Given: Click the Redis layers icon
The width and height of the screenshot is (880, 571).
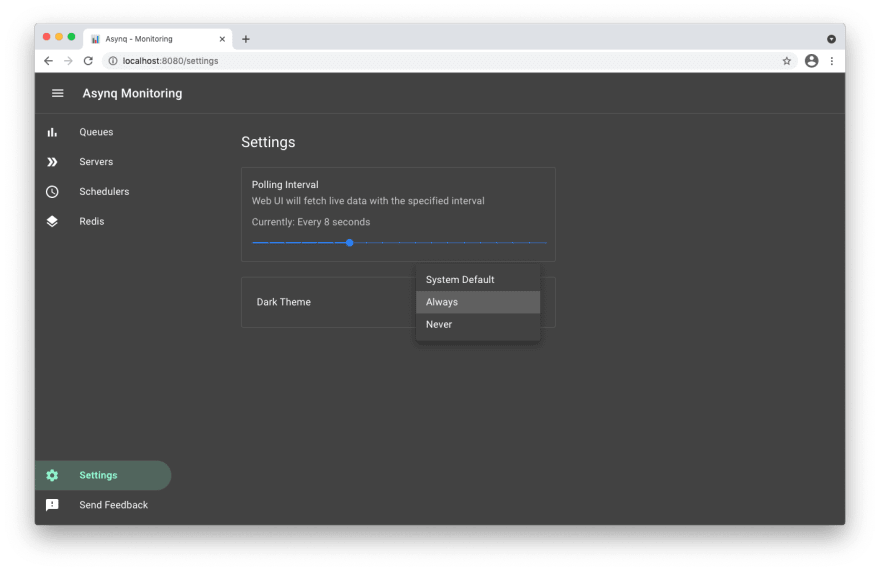Looking at the screenshot, I should click(x=52, y=221).
